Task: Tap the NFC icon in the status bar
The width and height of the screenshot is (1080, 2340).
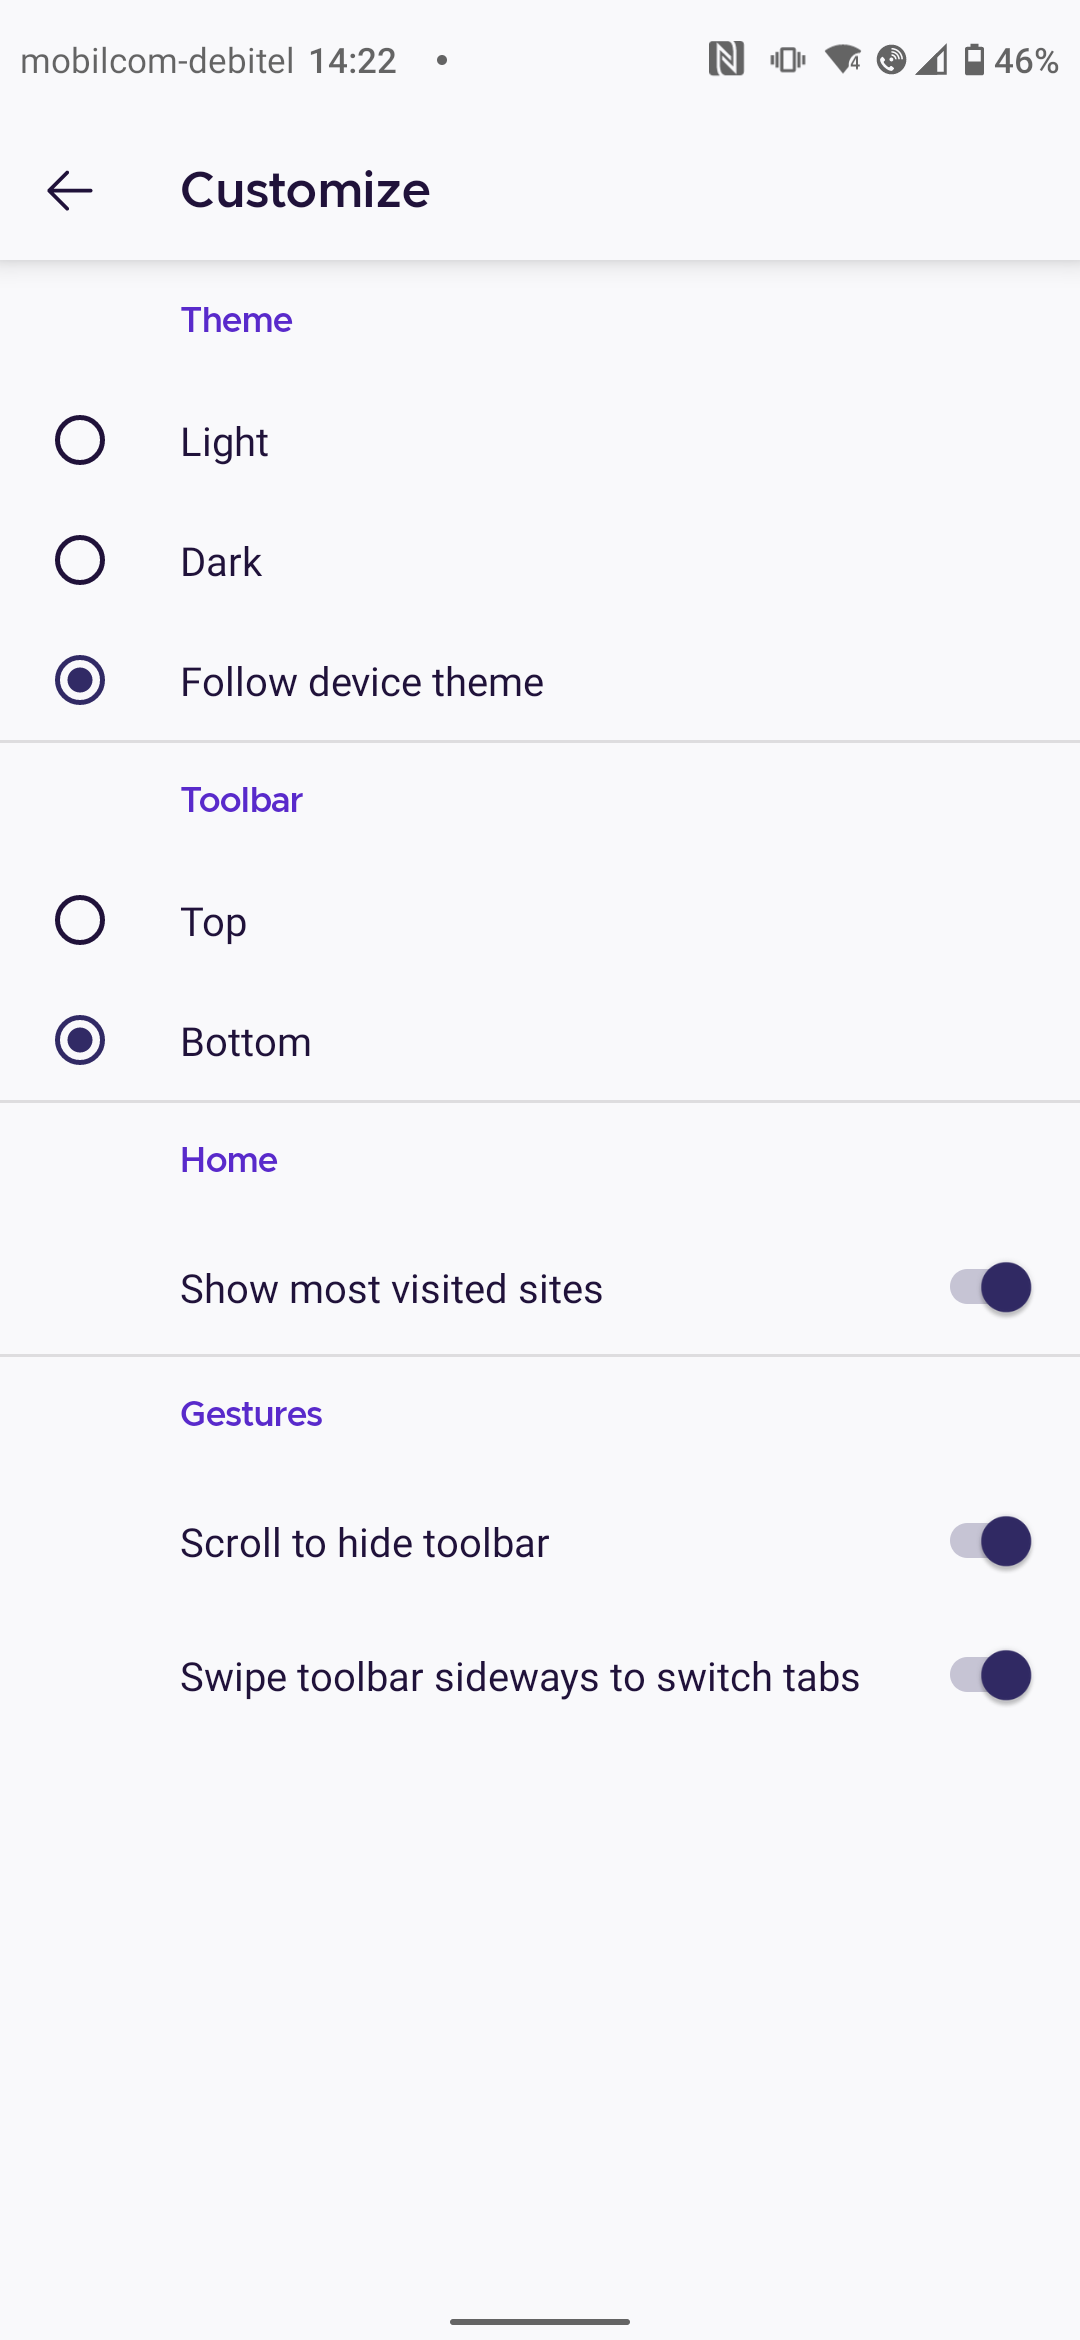Action: click(x=727, y=60)
